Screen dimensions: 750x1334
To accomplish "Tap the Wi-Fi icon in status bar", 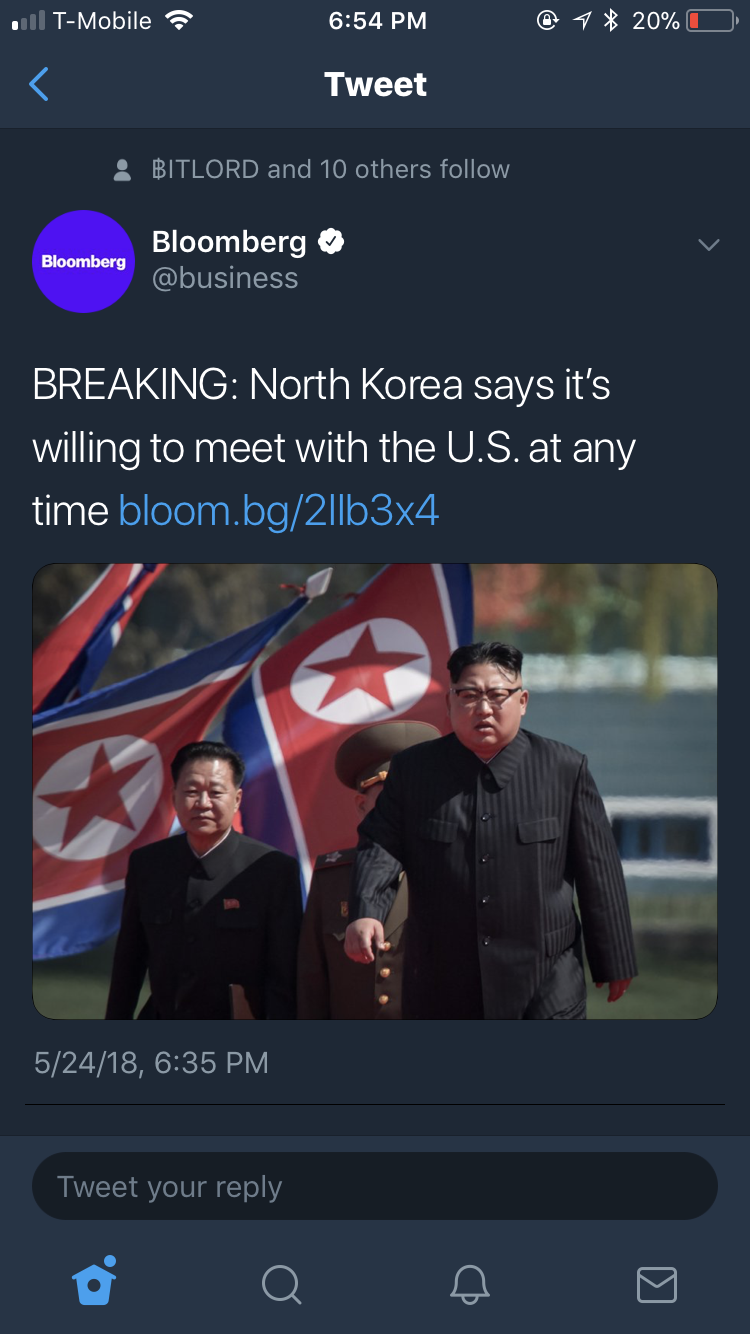I will coord(178,21).
